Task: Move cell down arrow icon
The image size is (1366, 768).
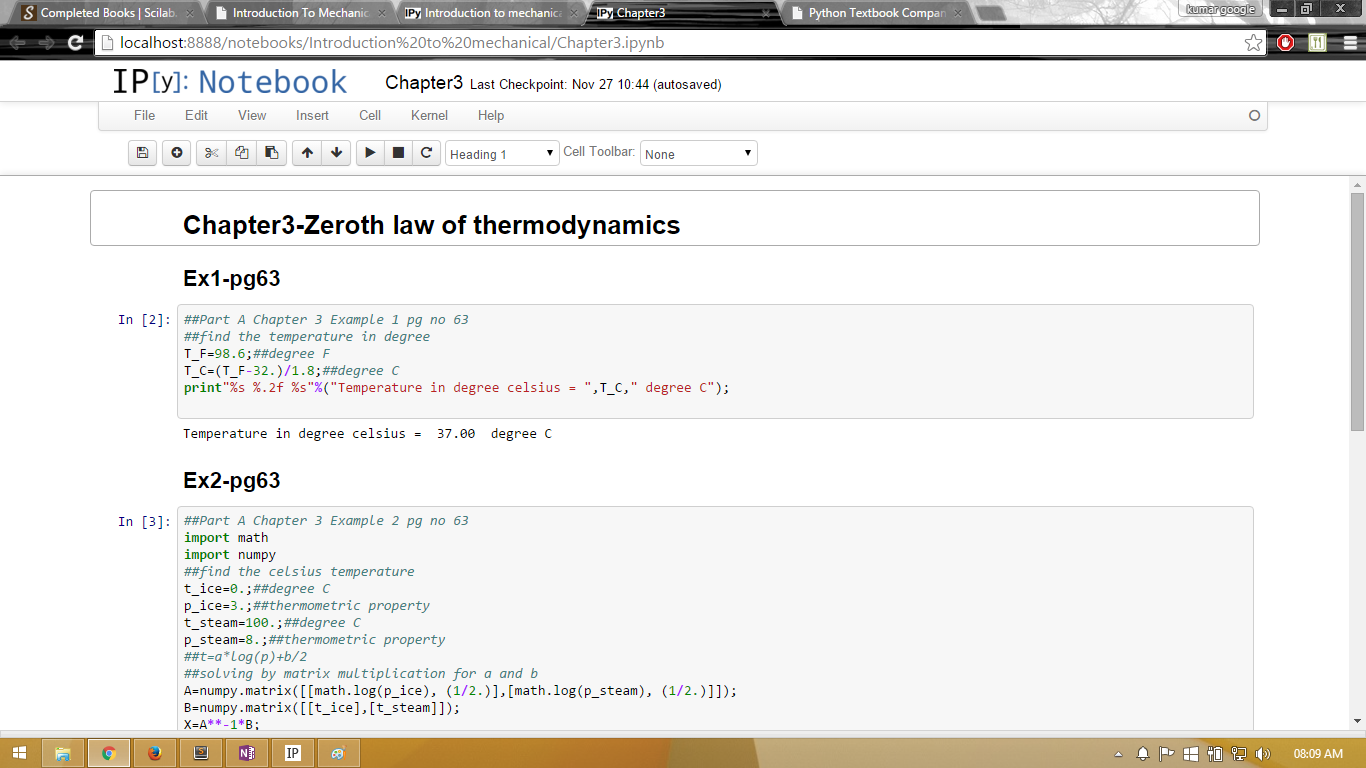Action: 336,153
